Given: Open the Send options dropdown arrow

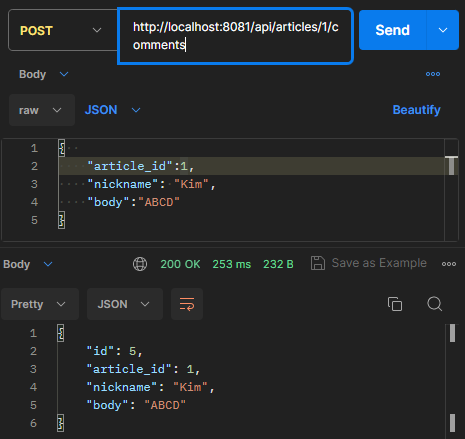Looking at the screenshot, I should (x=443, y=30).
